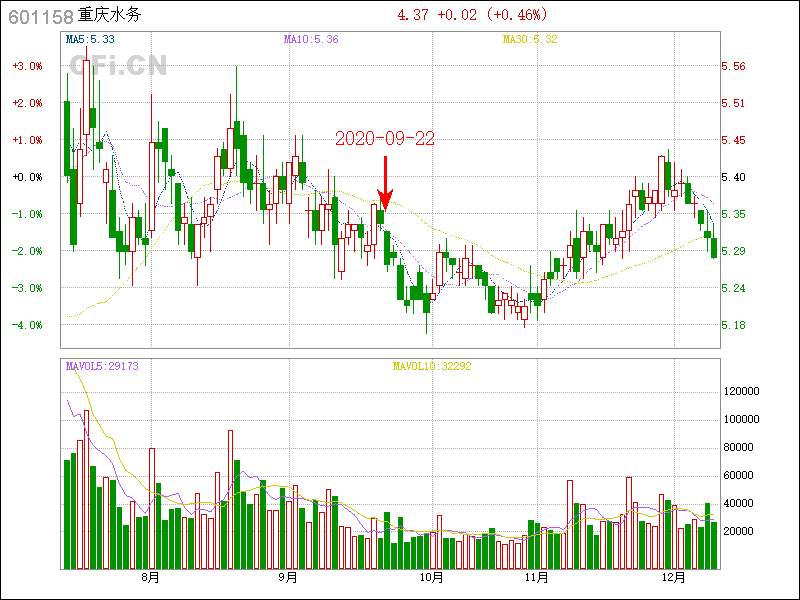Click the price 4.37 +0.02 header

[472, 15]
